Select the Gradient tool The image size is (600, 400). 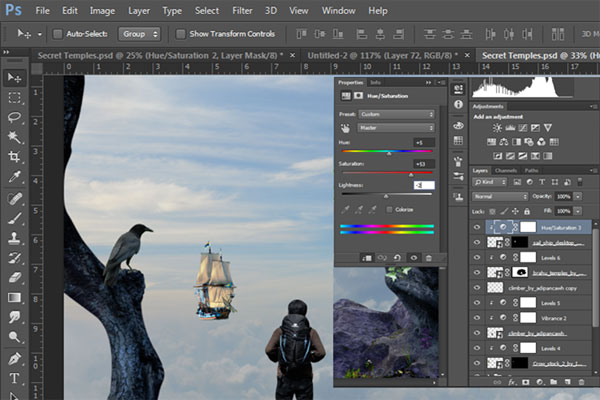pyautogui.click(x=14, y=298)
